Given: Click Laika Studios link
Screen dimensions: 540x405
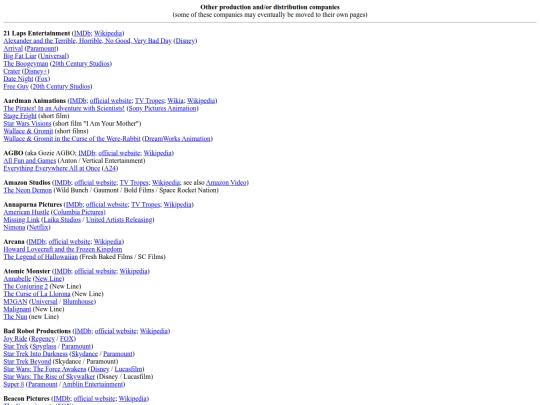Looking at the screenshot, I should point(62,220).
